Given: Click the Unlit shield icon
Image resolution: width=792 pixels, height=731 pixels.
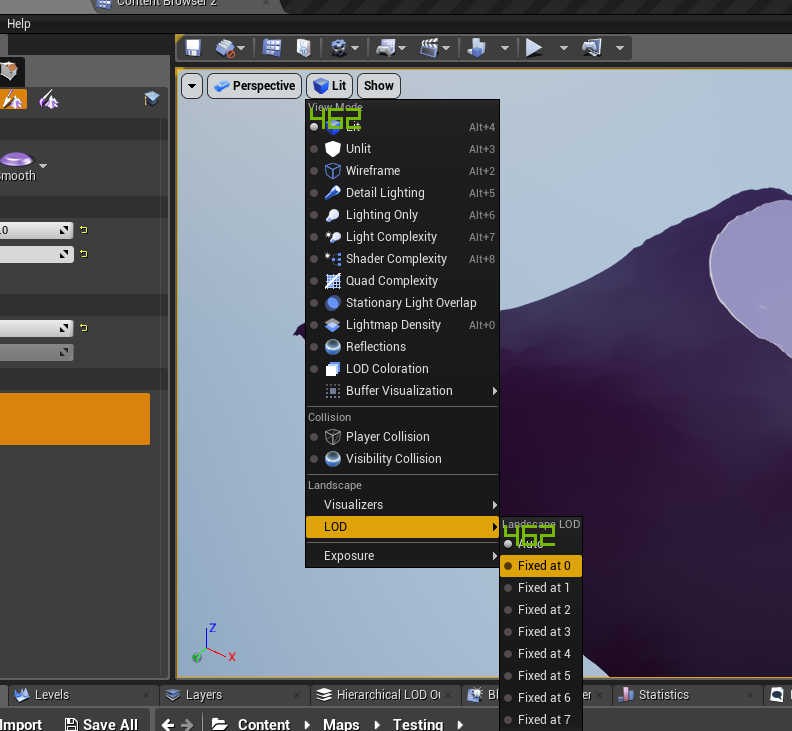Looking at the screenshot, I should click(x=332, y=149).
